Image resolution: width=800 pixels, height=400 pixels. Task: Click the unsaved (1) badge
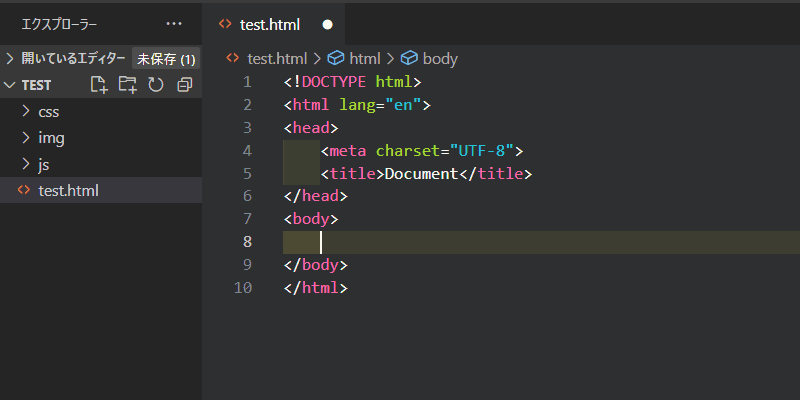pos(166,59)
